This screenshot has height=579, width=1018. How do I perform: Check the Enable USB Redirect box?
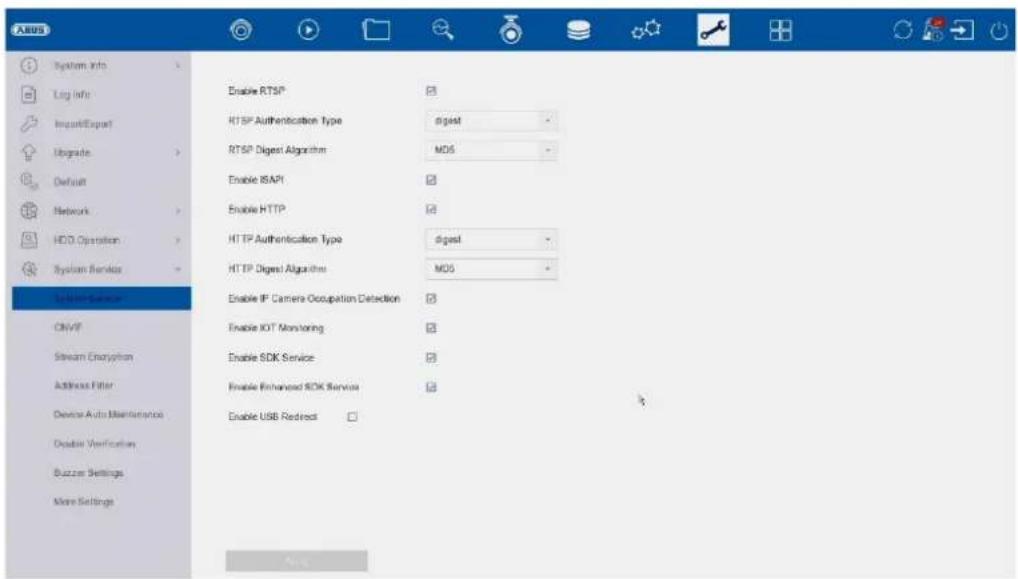tap(352, 417)
